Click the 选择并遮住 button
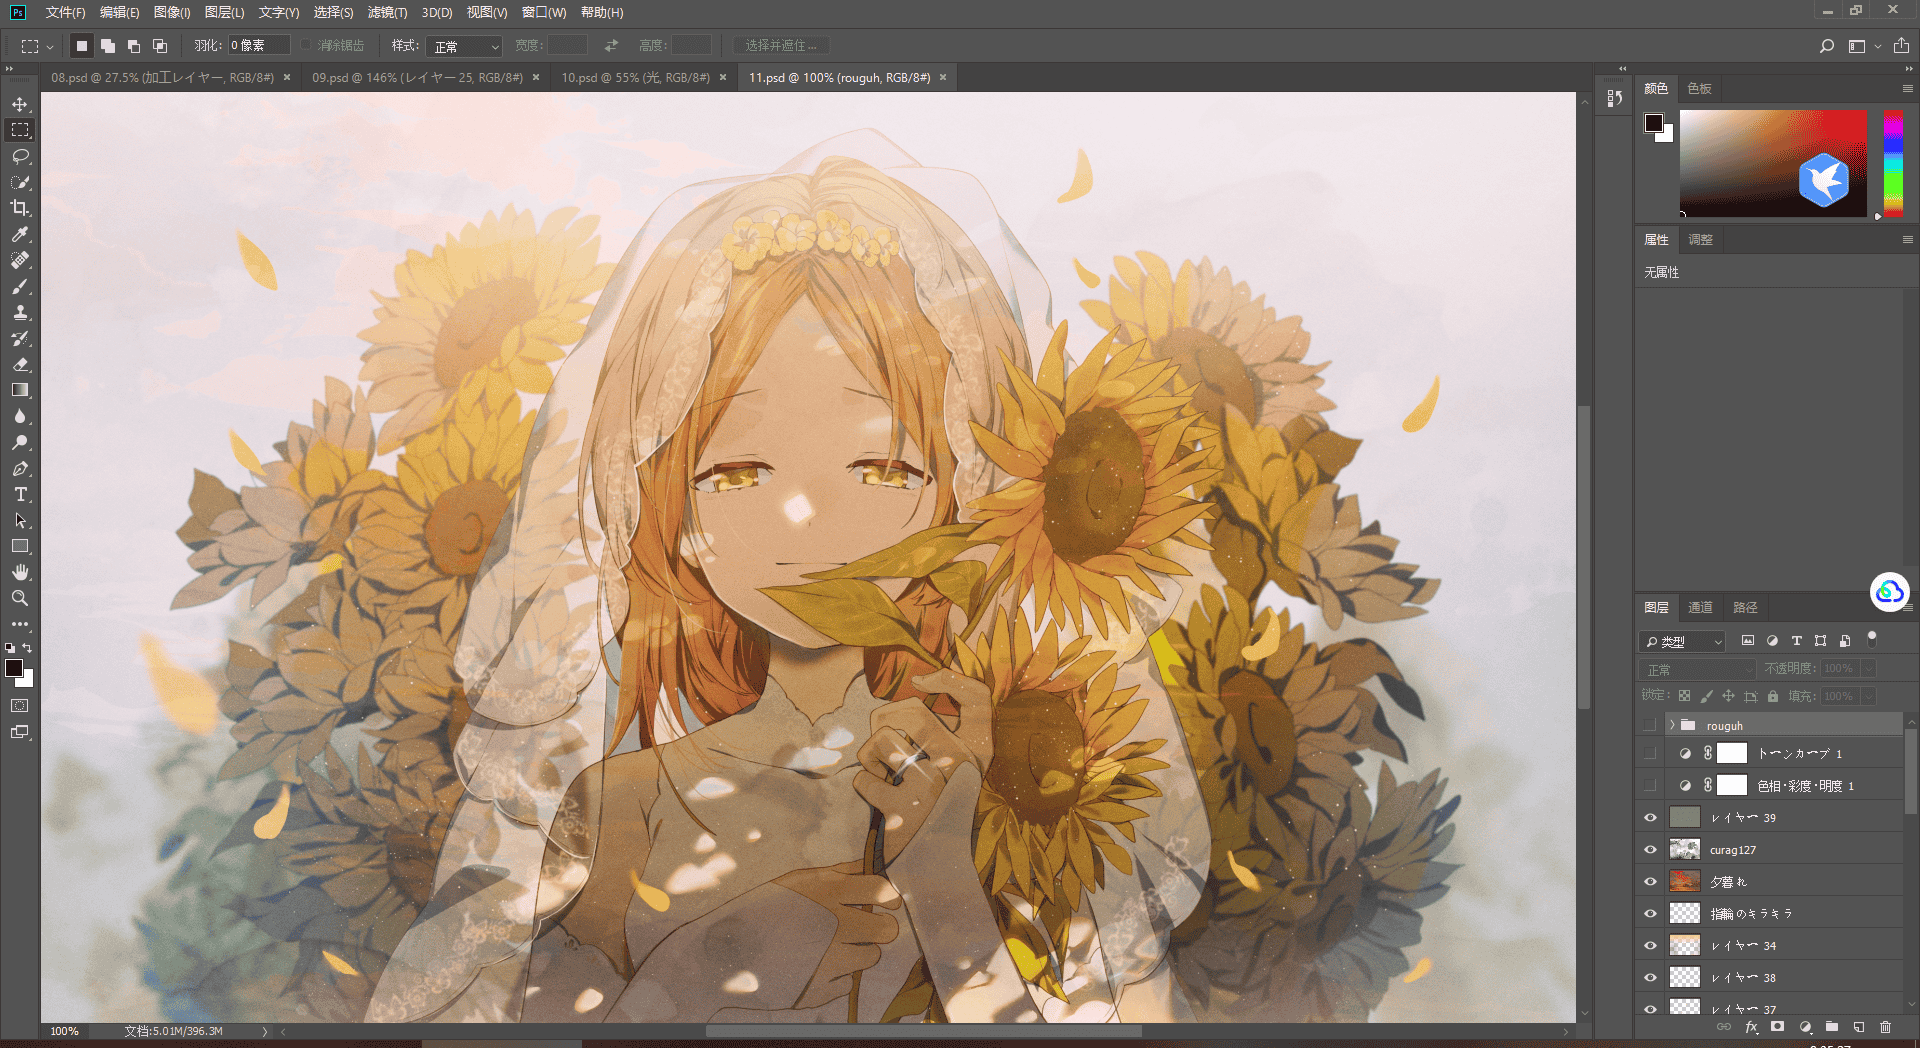The image size is (1920, 1048). tap(781, 46)
